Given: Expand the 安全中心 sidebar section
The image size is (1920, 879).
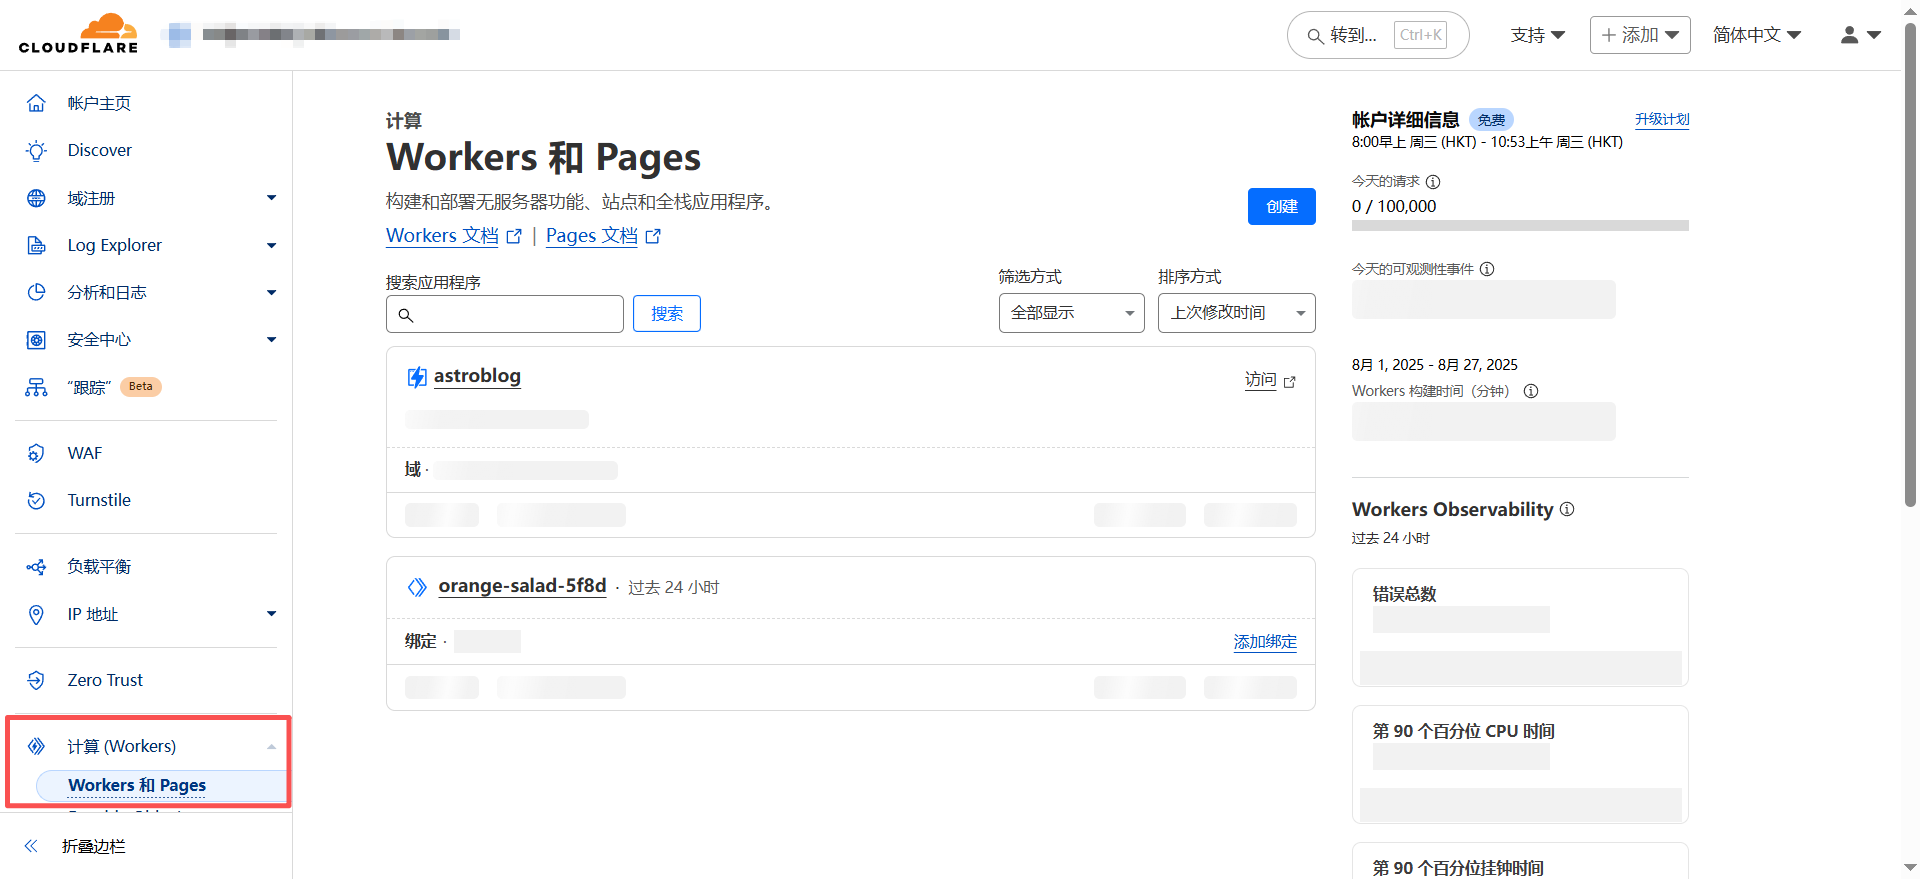Looking at the screenshot, I should coord(271,340).
